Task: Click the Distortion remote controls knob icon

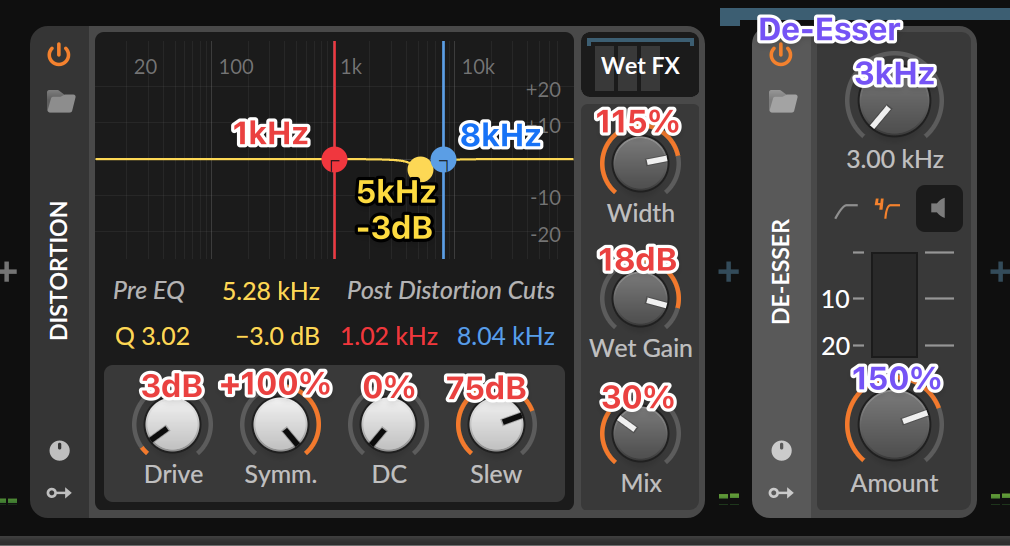Action: coord(59,450)
